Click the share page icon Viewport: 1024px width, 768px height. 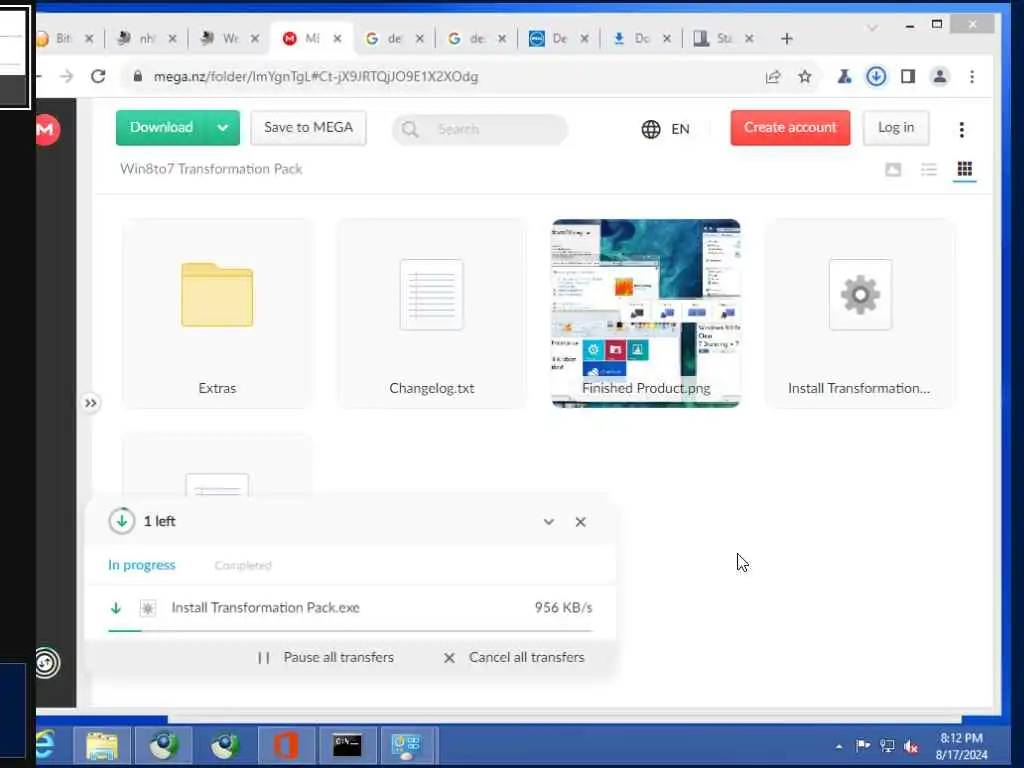[773, 77]
